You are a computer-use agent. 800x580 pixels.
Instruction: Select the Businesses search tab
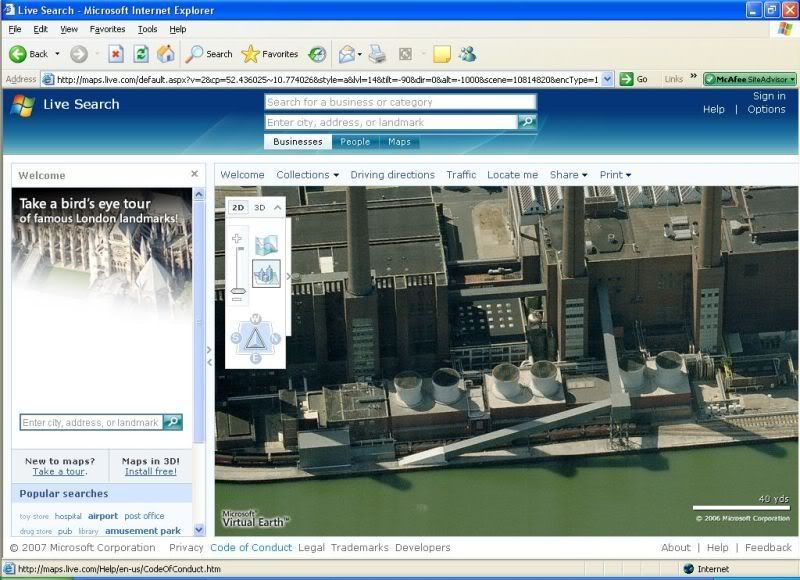pos(298,142)
